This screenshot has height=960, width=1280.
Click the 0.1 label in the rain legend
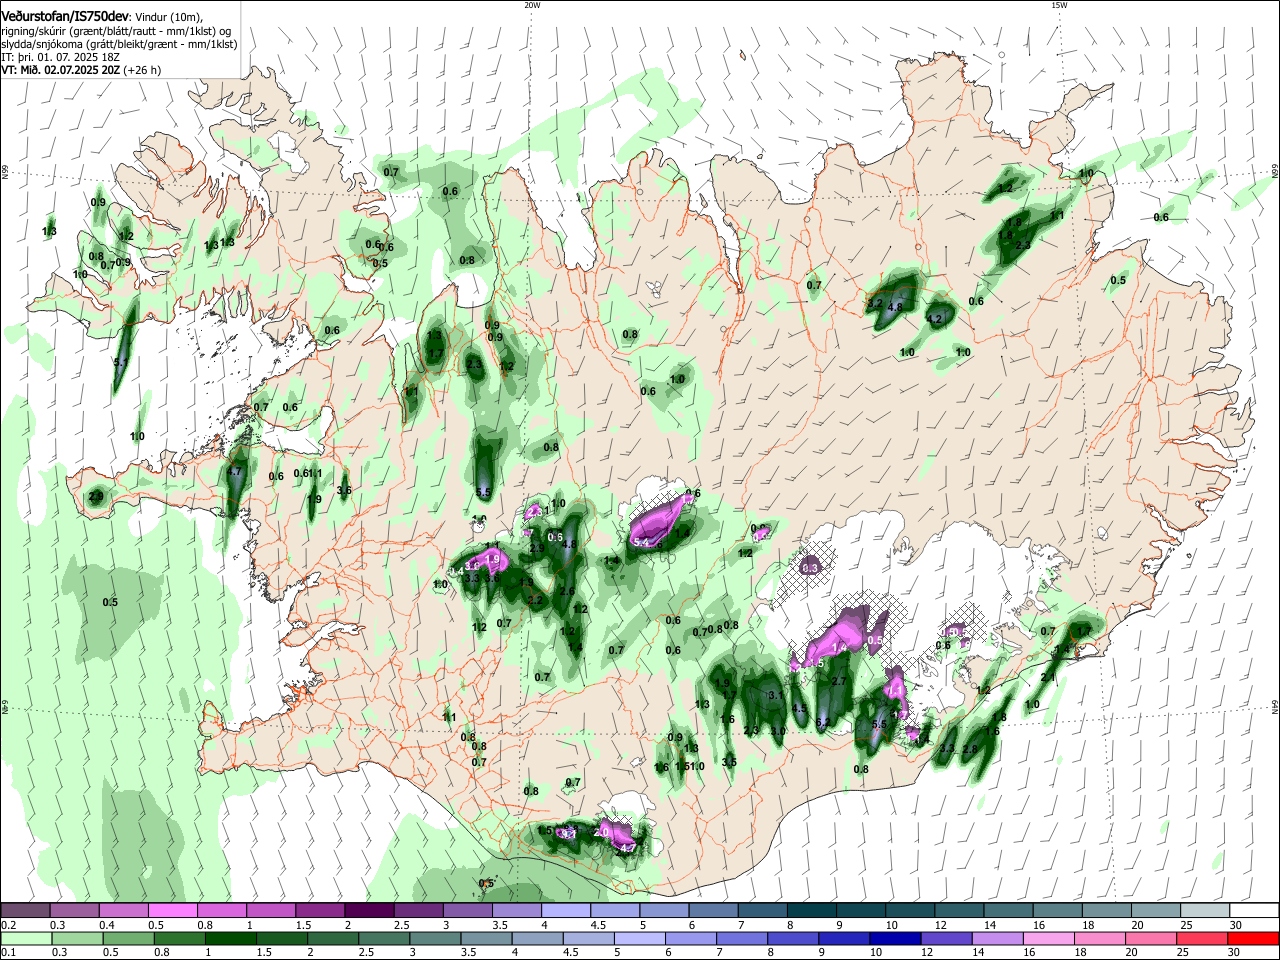[8, 954]
